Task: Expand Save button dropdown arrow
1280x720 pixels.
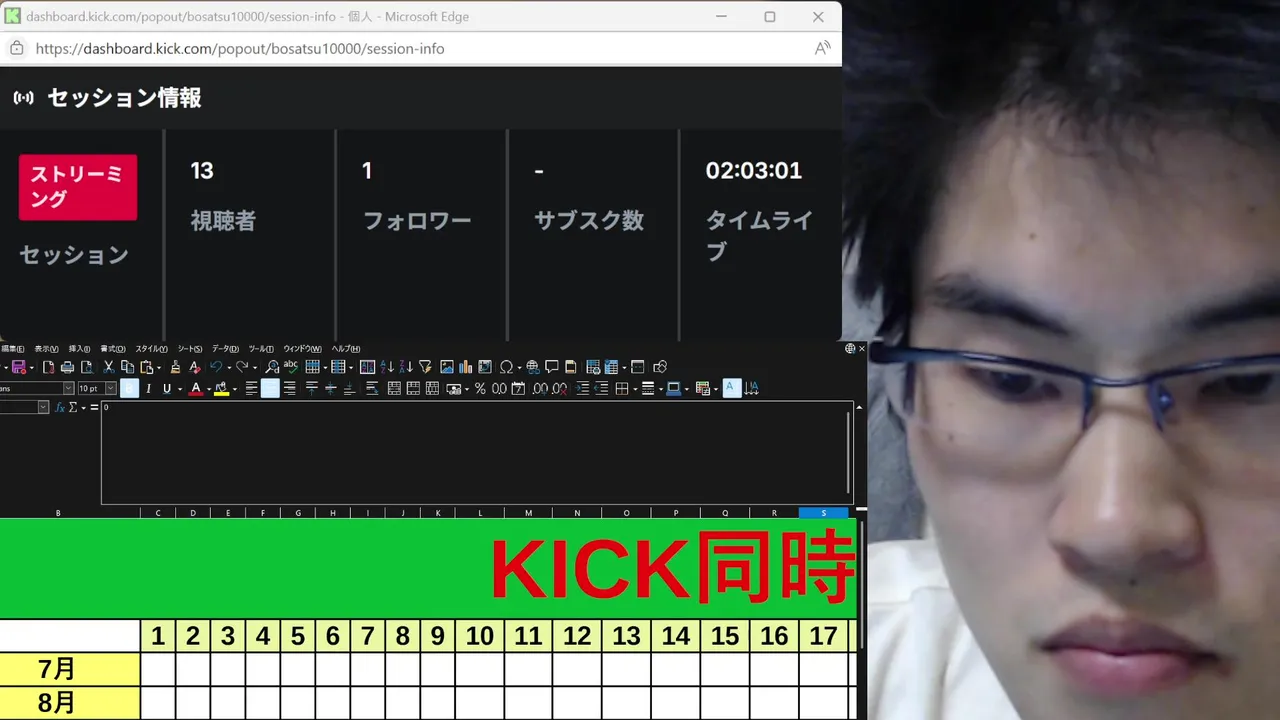Action: (x=32, y=367)
